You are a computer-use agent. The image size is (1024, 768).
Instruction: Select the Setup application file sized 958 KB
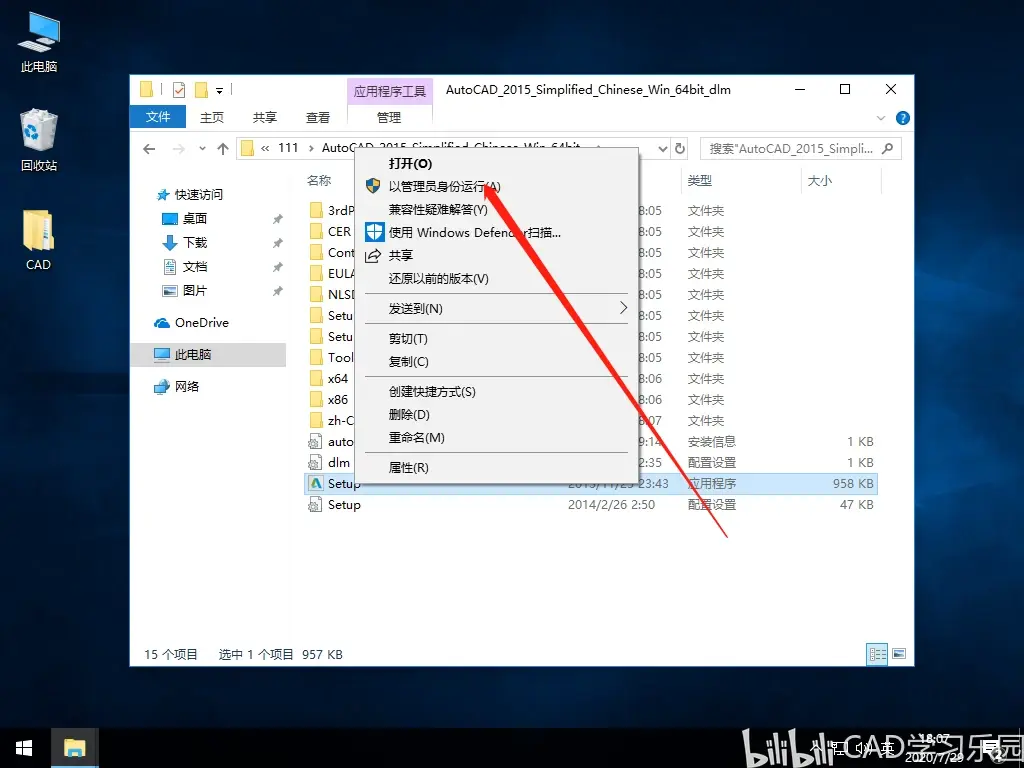point(591,484)
